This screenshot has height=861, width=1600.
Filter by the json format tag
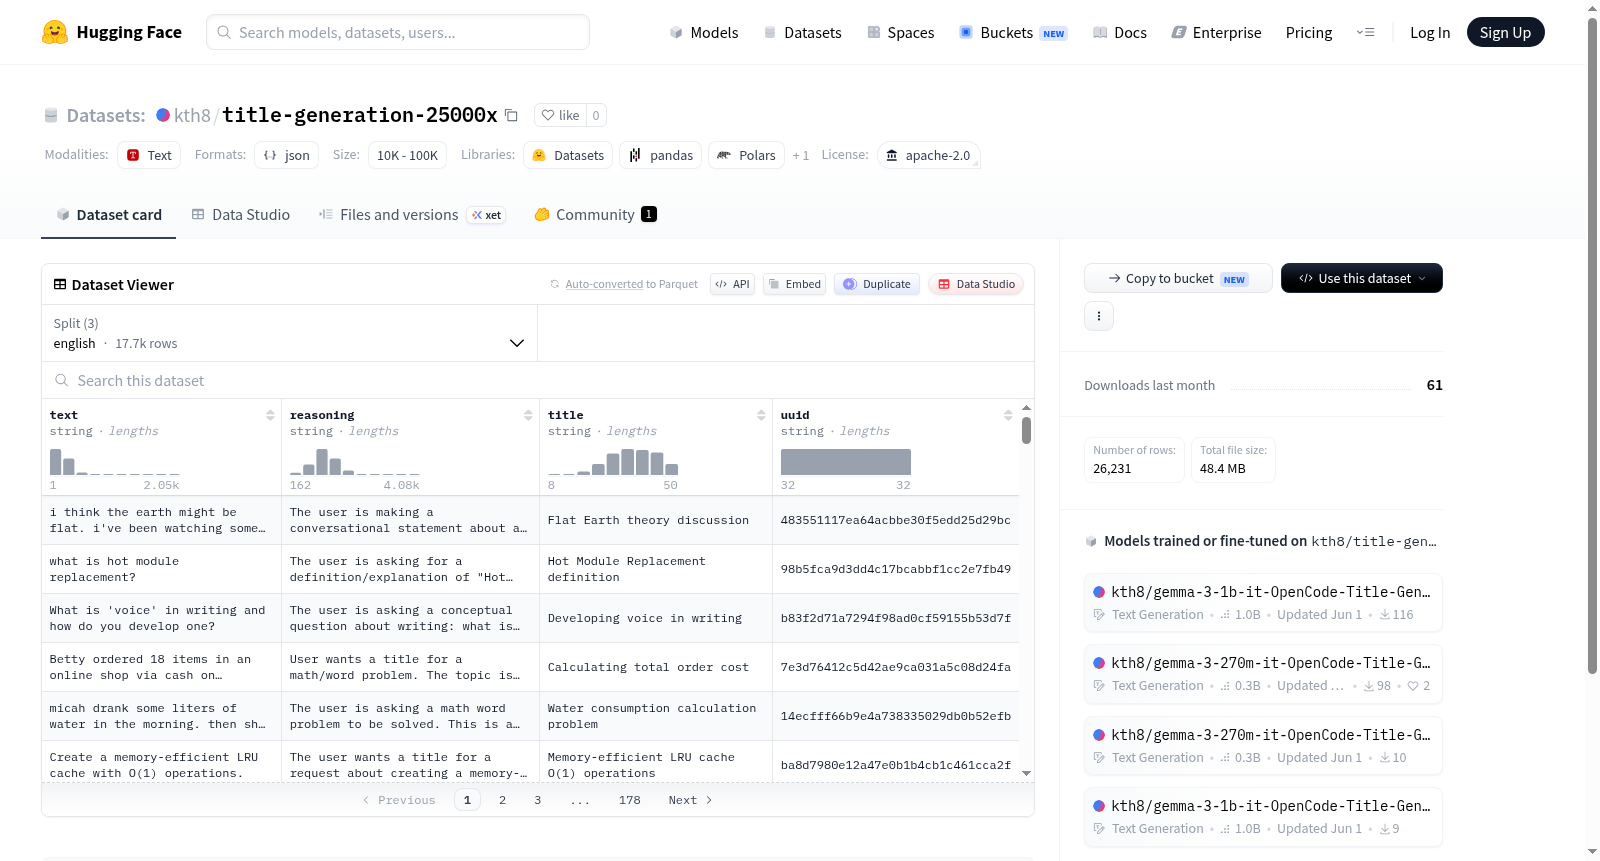287,155
